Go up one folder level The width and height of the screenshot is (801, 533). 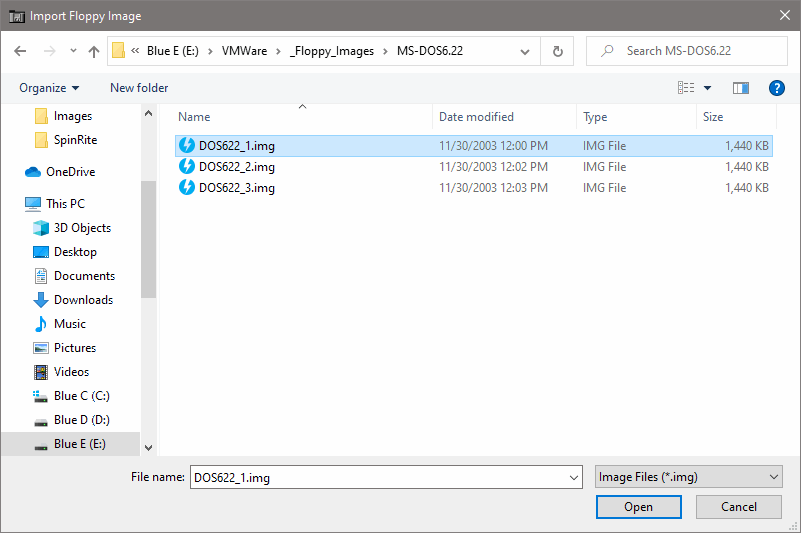point(93,51)
